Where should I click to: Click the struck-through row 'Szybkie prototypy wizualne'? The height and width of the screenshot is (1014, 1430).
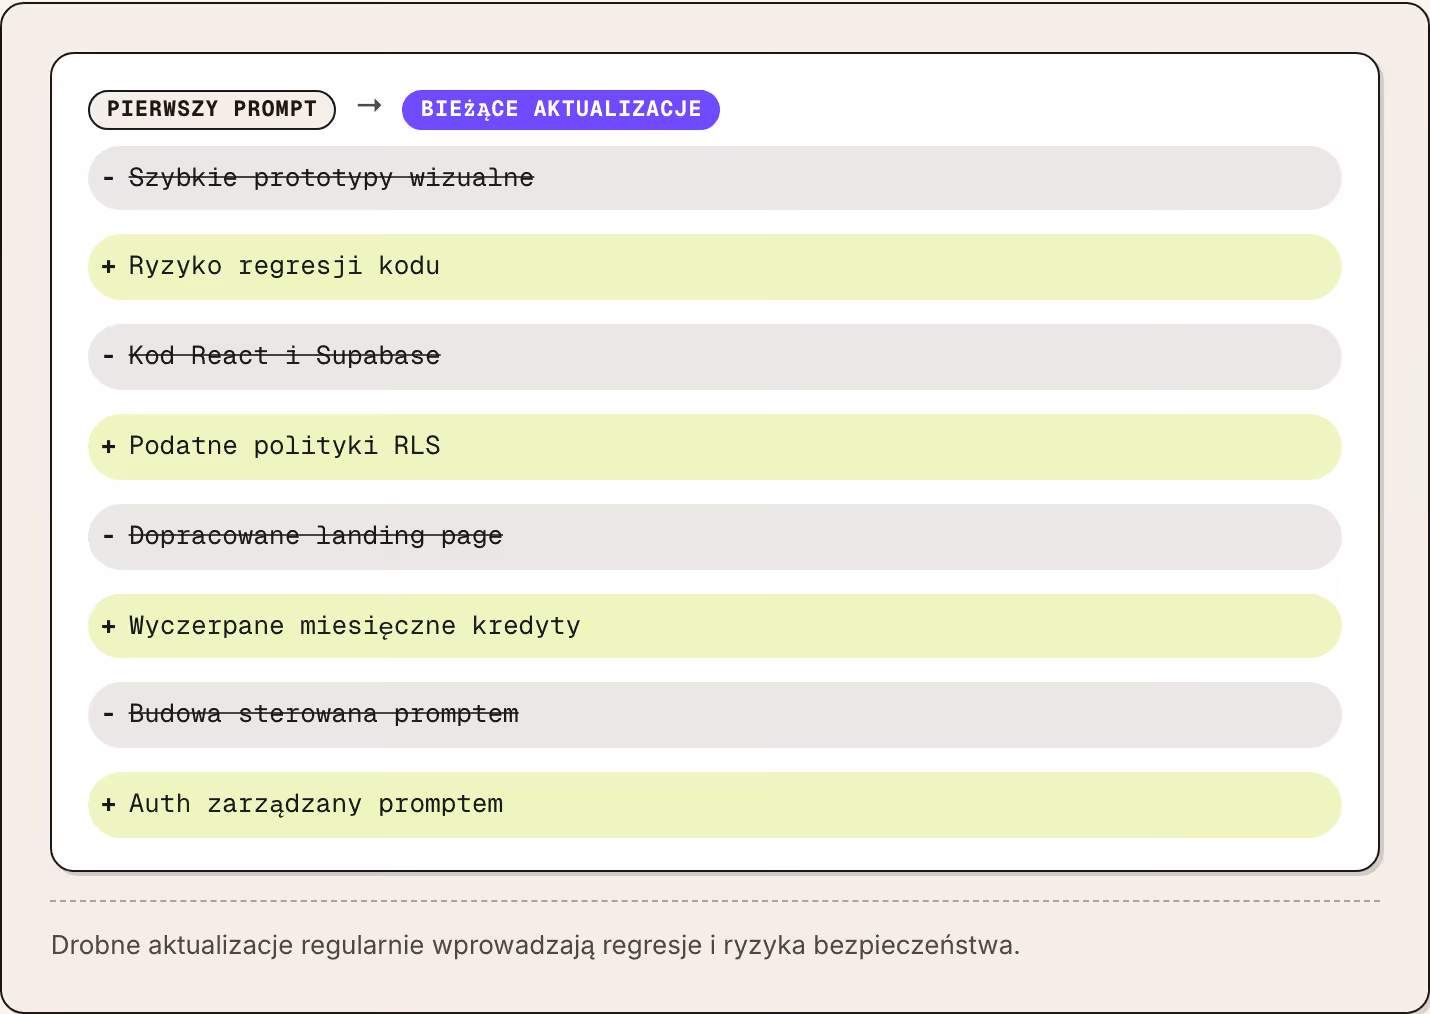click(715, 178)
